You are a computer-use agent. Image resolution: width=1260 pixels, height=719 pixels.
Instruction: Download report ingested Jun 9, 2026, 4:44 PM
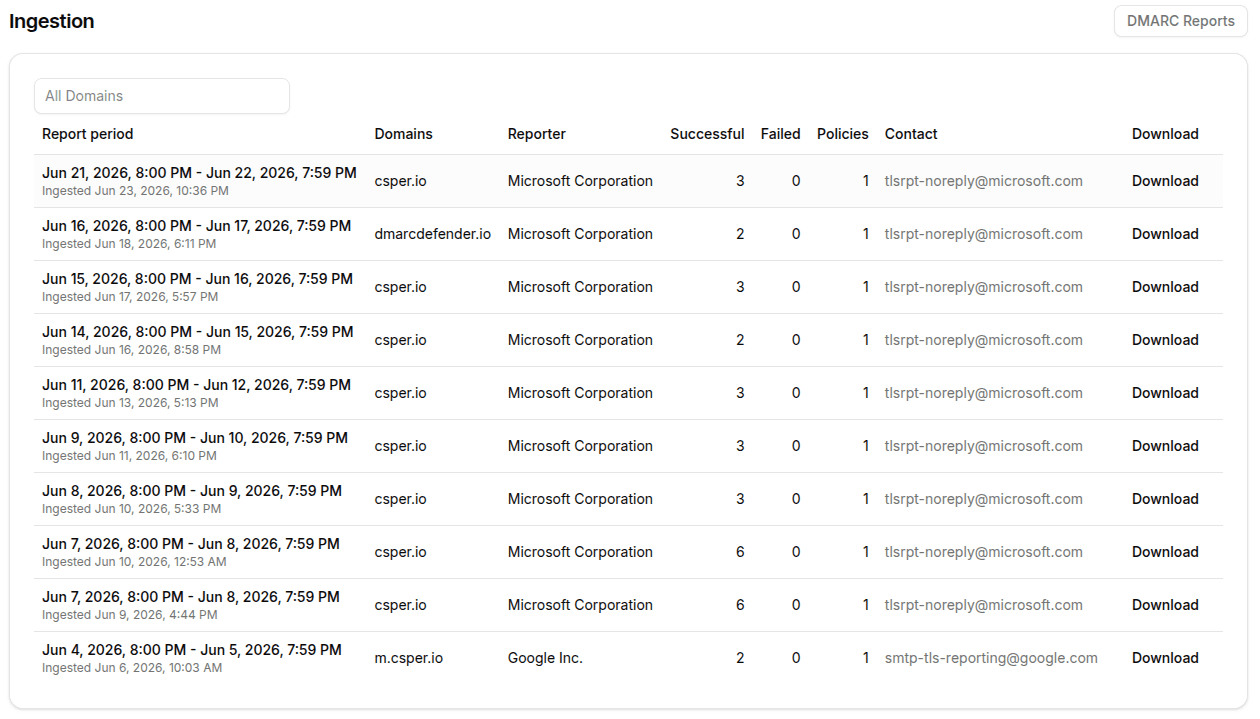tap(1165, 605)
